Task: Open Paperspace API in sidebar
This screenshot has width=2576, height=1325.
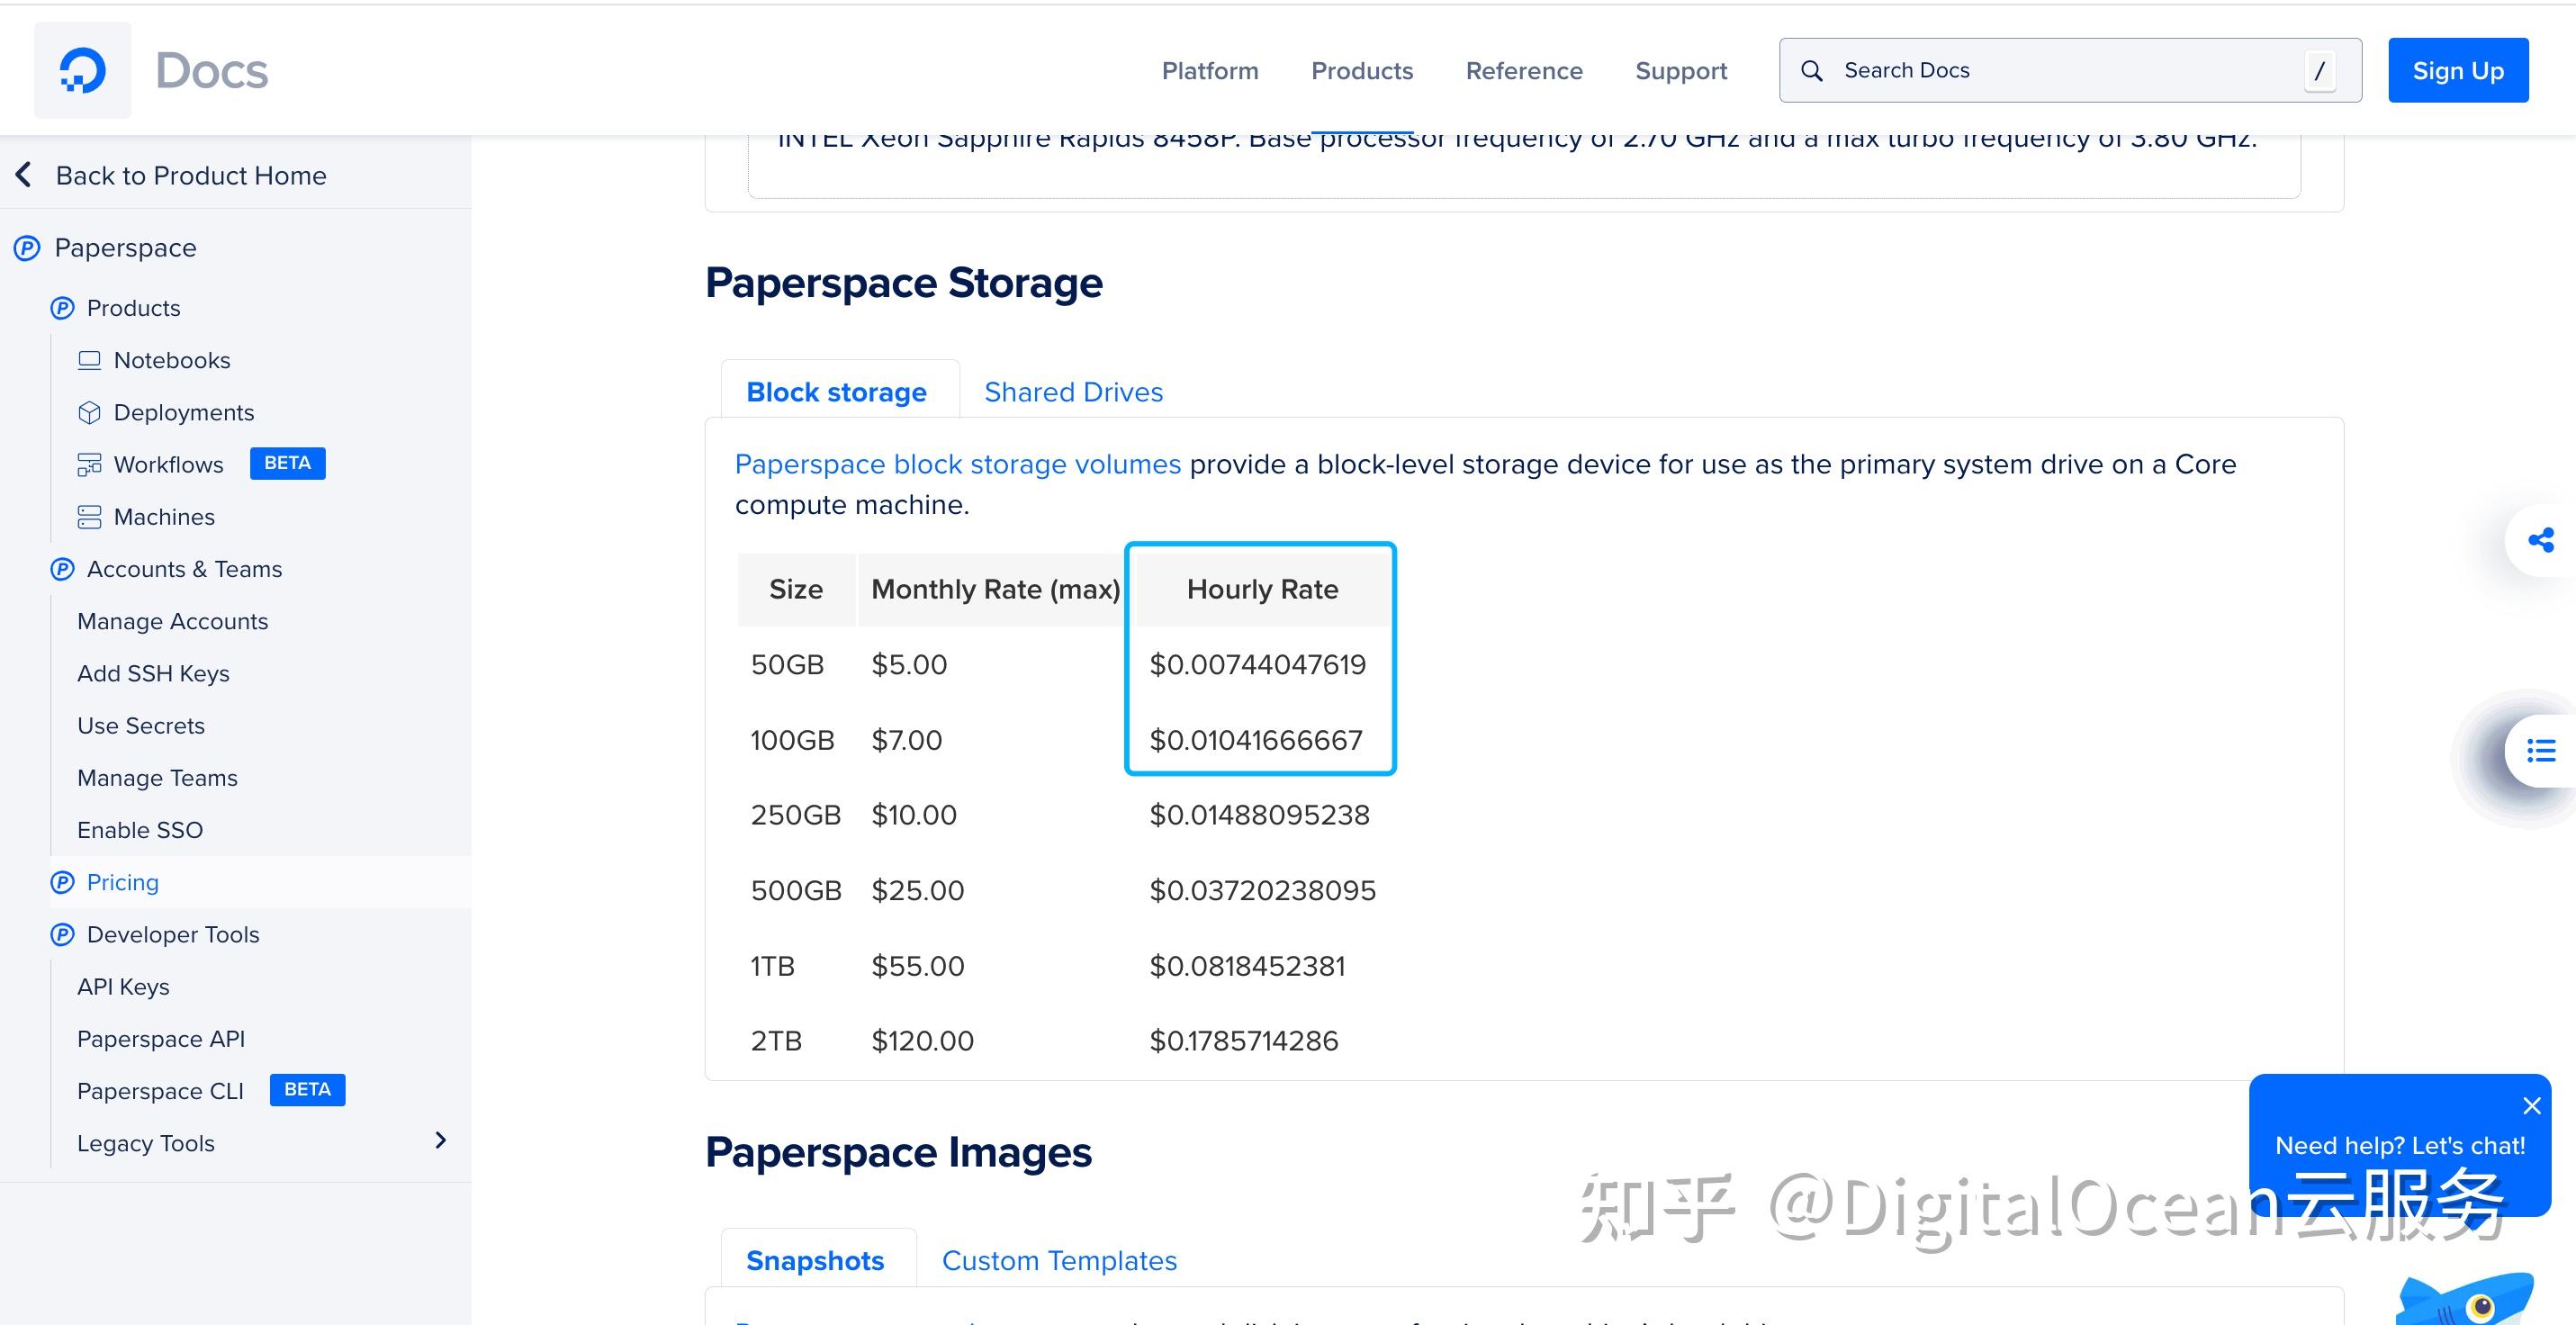Action: tap(161, 1038)
